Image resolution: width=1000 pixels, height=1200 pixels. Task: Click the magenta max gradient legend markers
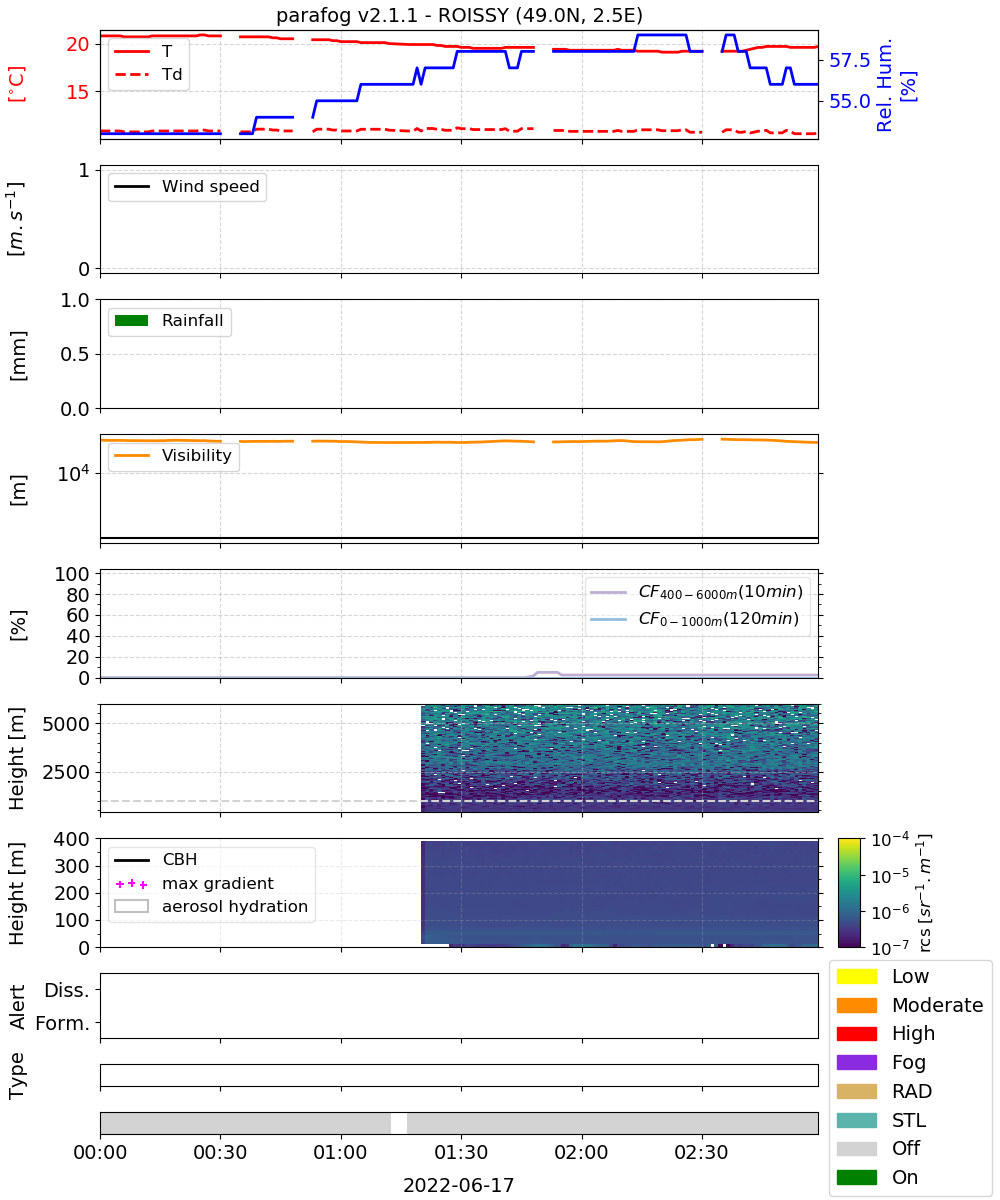(x=132, y=884)
